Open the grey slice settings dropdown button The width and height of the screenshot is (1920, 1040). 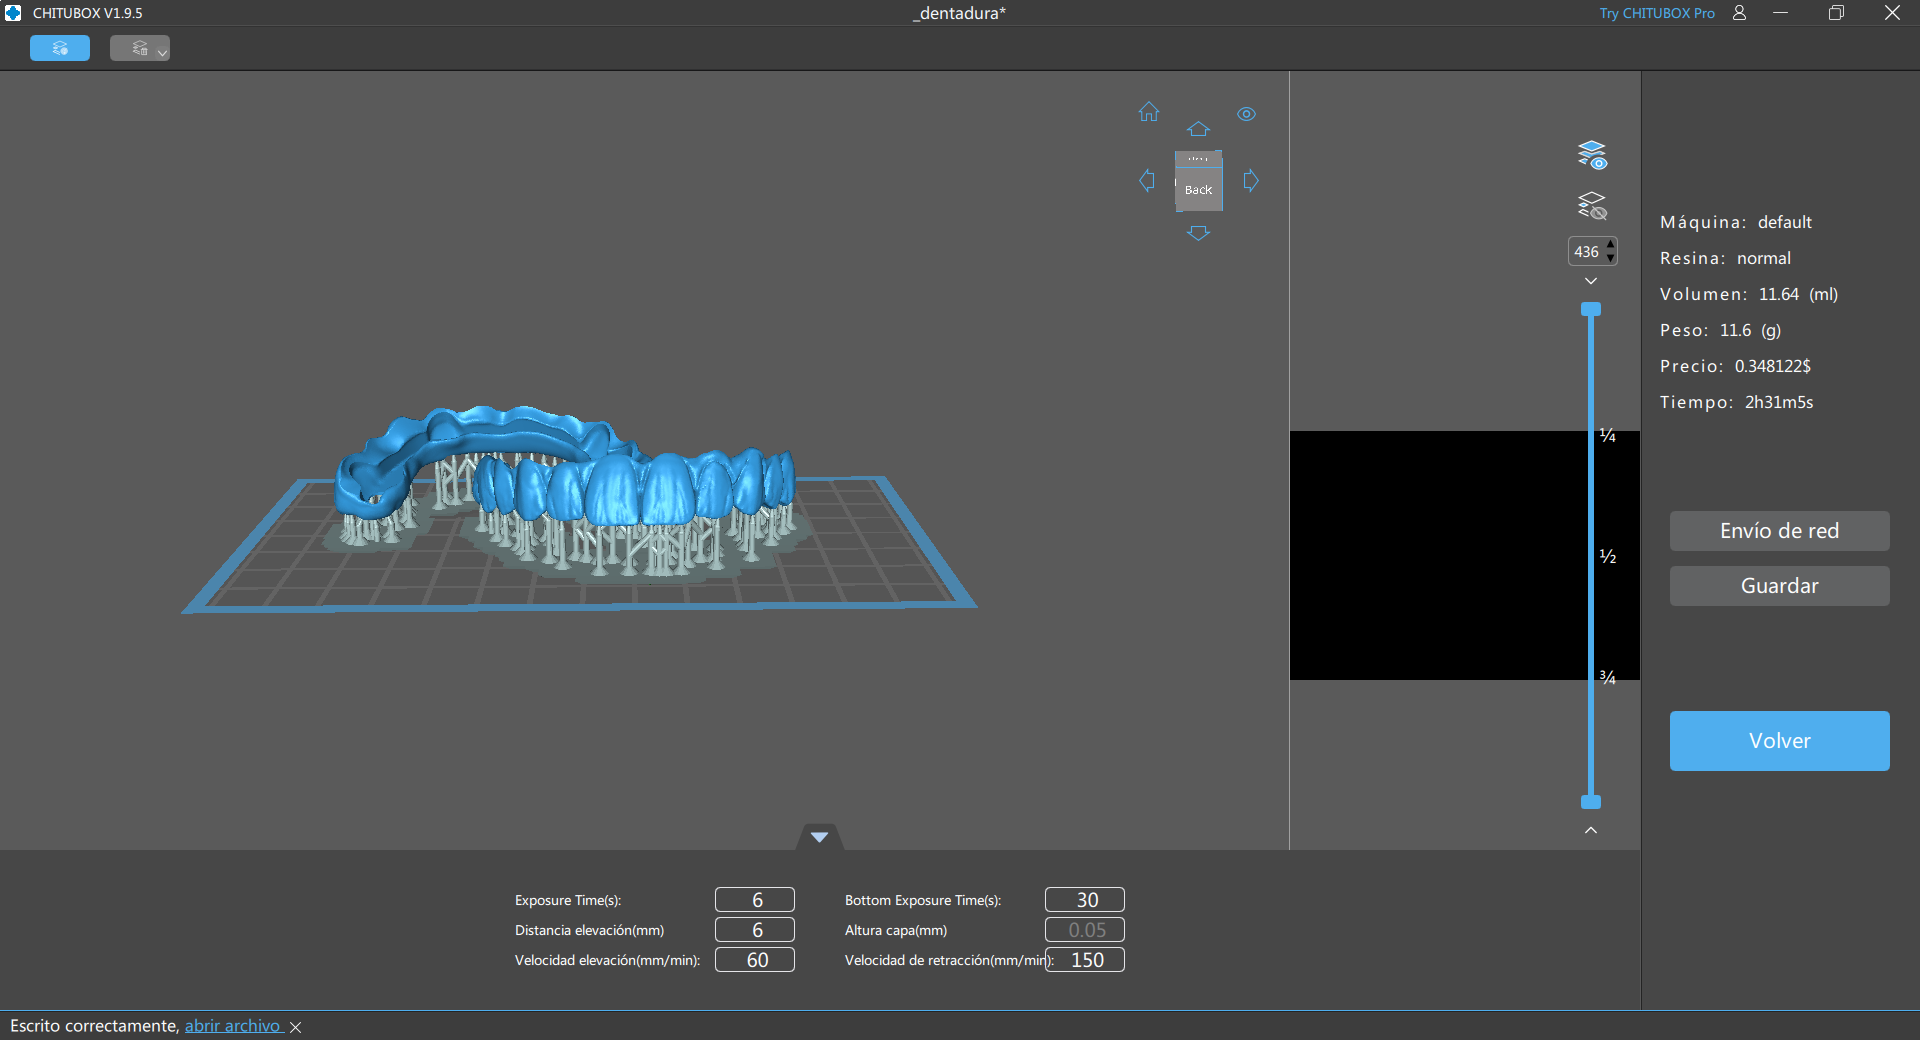pyautogui.click(x=140, y=48)
